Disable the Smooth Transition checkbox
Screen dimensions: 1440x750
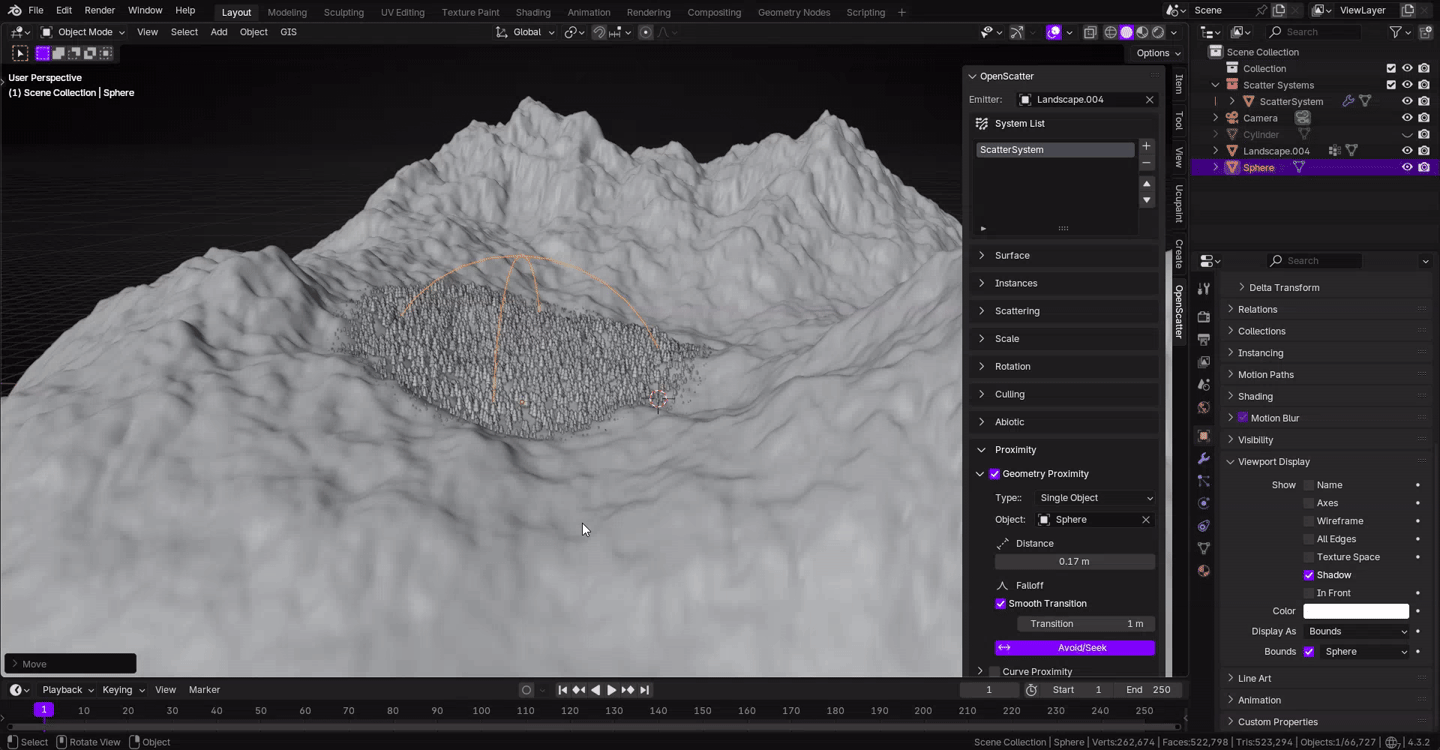pos(1001,604)
